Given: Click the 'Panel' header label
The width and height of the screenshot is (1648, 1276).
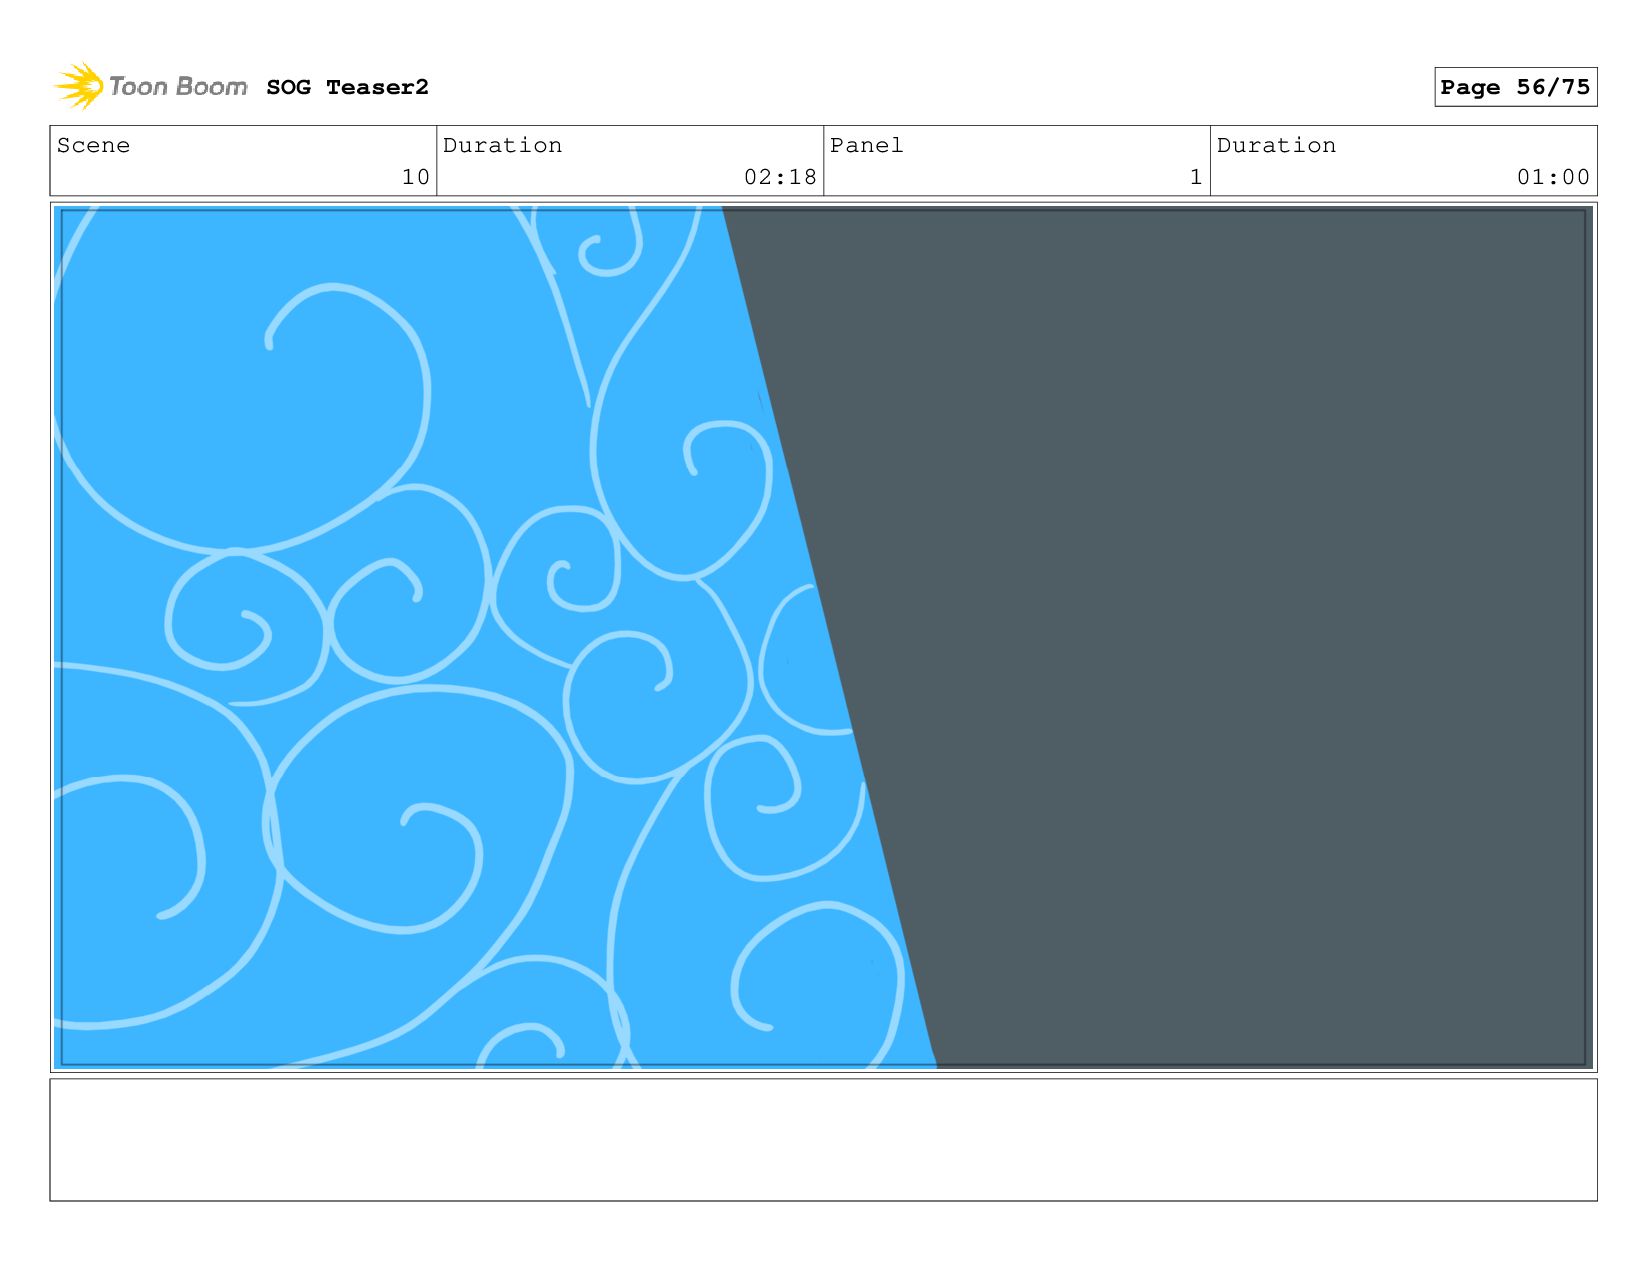Looking at the screenshot, I should 866,145.
